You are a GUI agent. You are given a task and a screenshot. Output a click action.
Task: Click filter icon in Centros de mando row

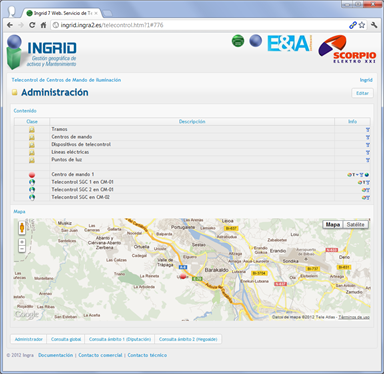coord(368,137)
